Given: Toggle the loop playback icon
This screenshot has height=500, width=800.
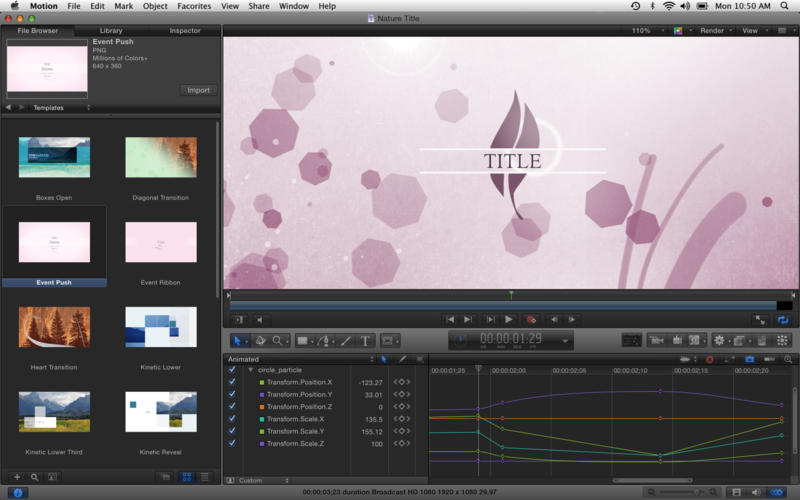Looking at the screenshot, I should 782,319.
